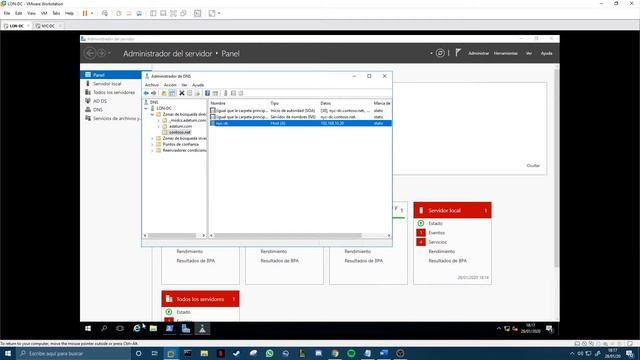Click the Ocultar link in Server Manager panel
Screen dimensions: 640x360
pyautogui.click(x=533, y=166)
